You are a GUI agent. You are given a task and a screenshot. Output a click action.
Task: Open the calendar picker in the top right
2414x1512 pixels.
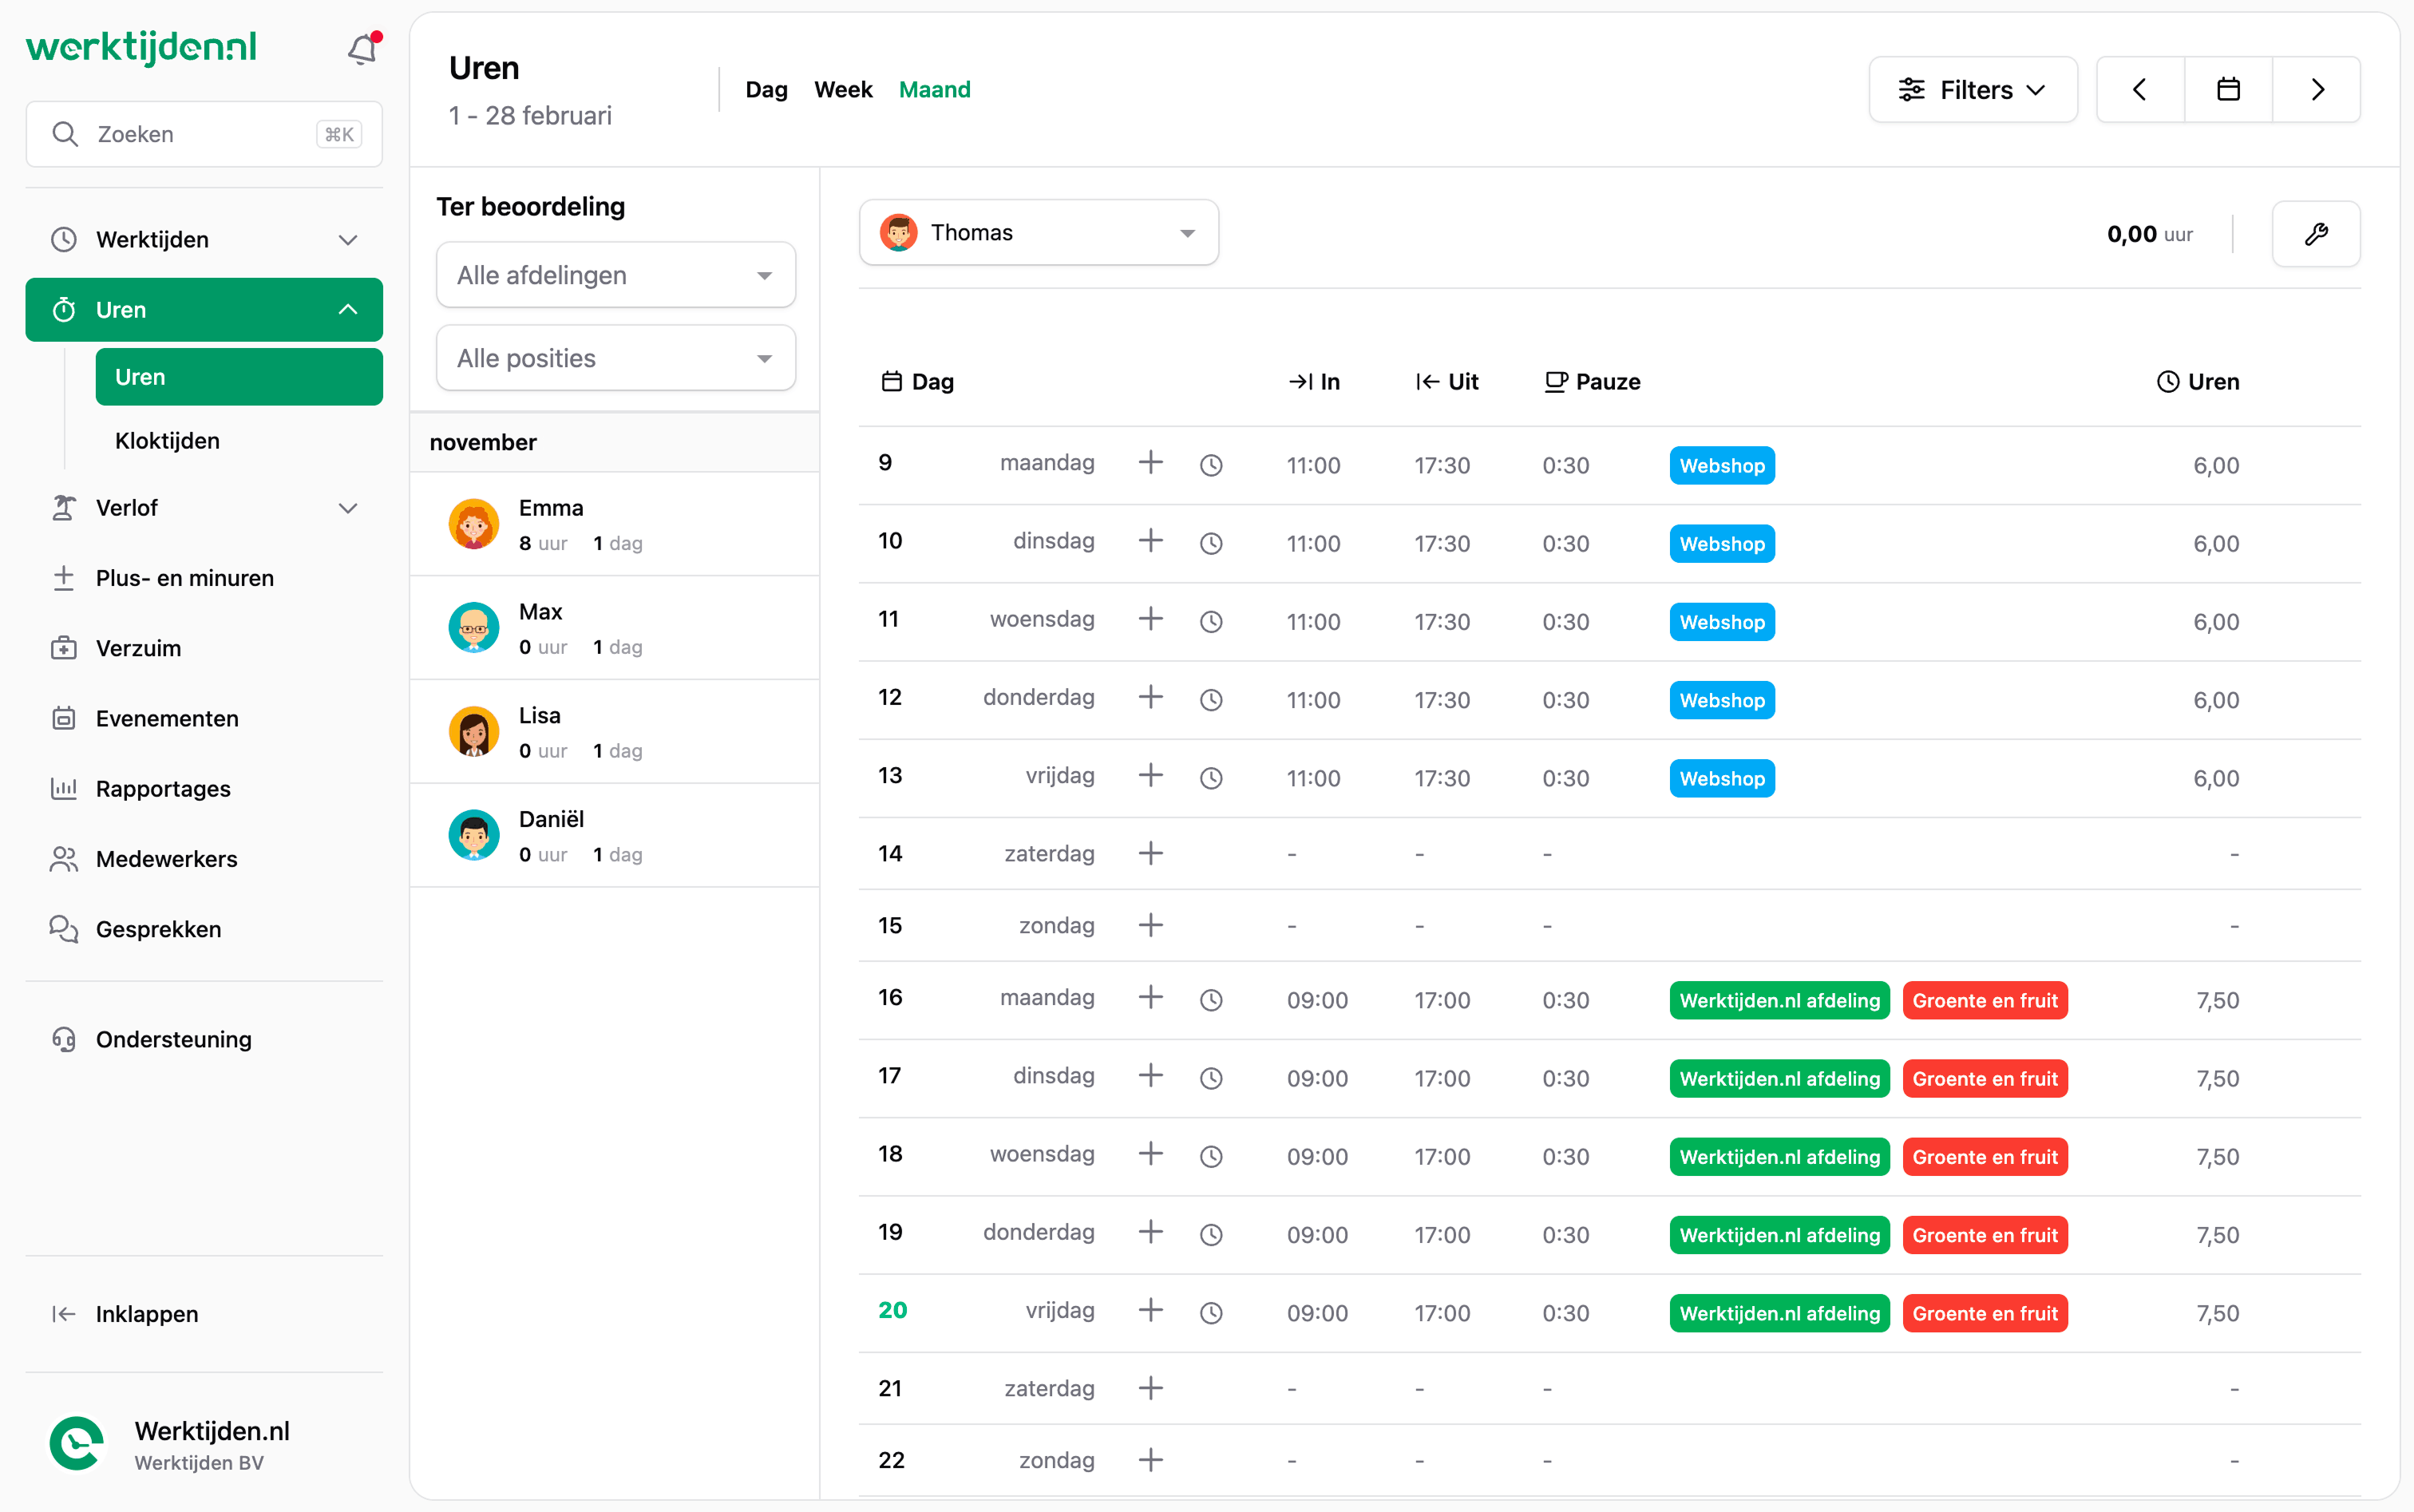(x=2228, y=89)
